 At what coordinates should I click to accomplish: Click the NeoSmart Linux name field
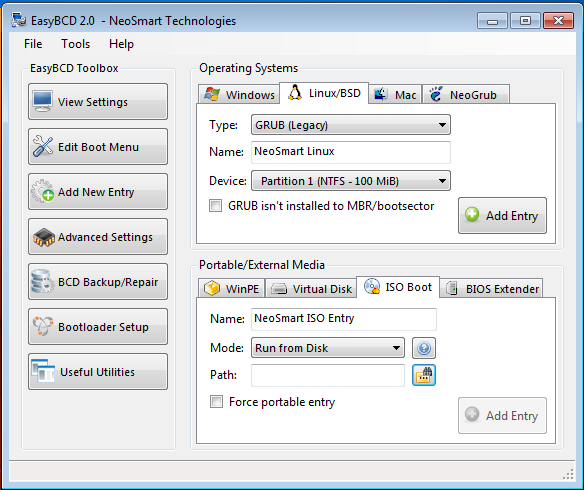[351, 152]
